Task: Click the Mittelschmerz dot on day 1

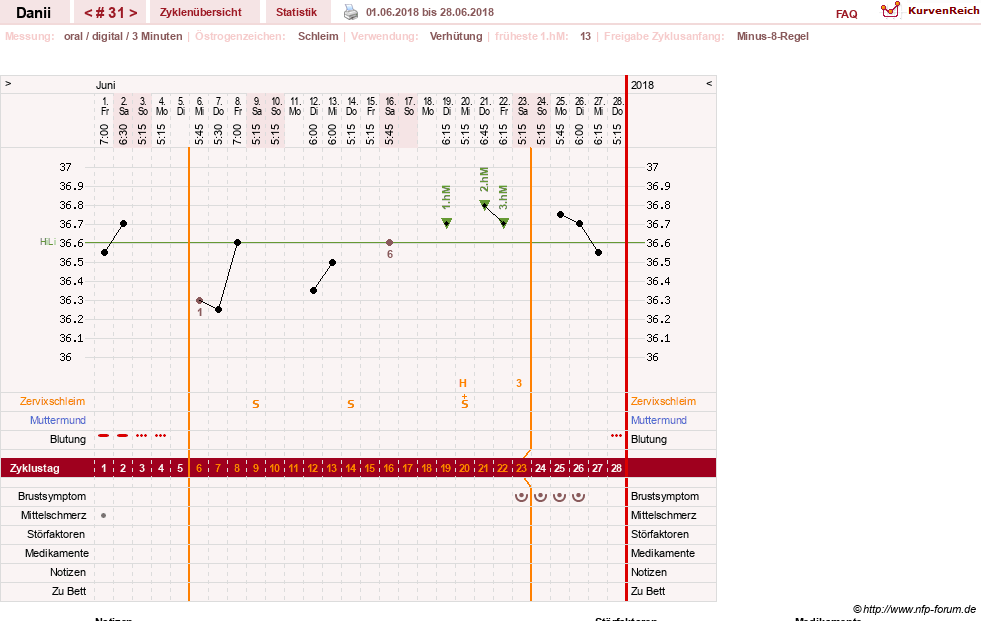Action: pos(104,515)
